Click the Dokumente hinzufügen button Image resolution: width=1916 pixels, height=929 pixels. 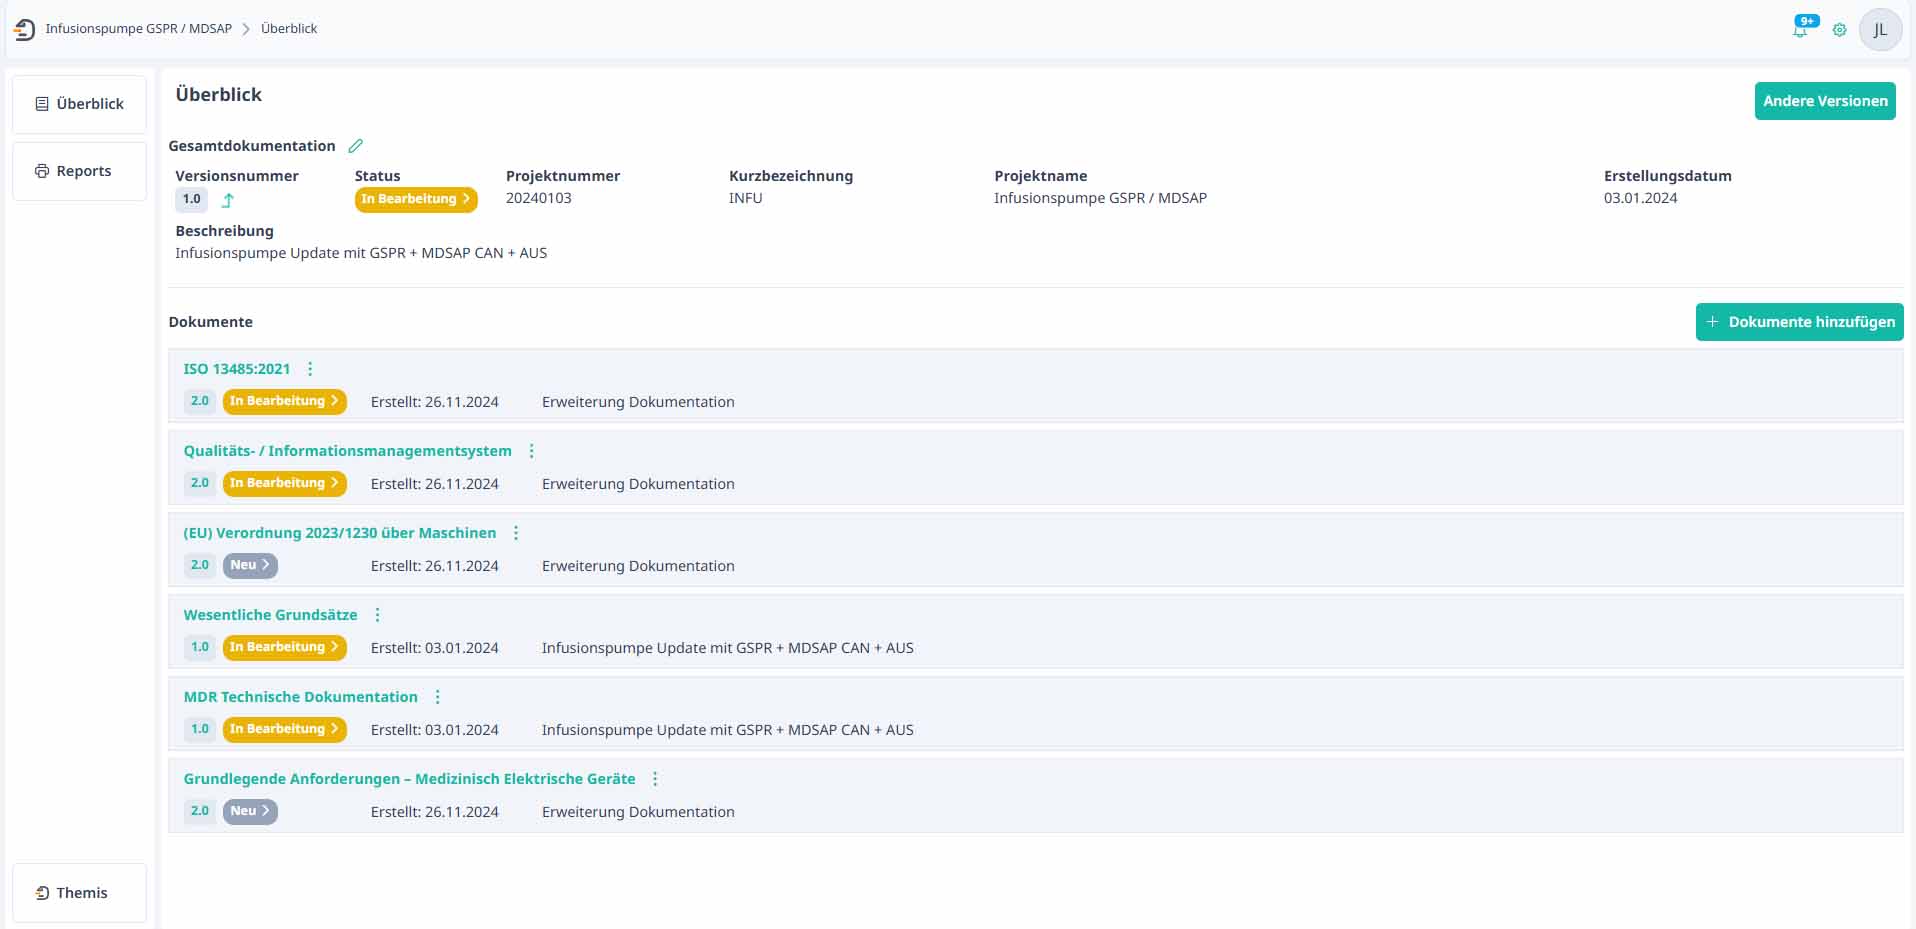click(x=1799, y=322)
